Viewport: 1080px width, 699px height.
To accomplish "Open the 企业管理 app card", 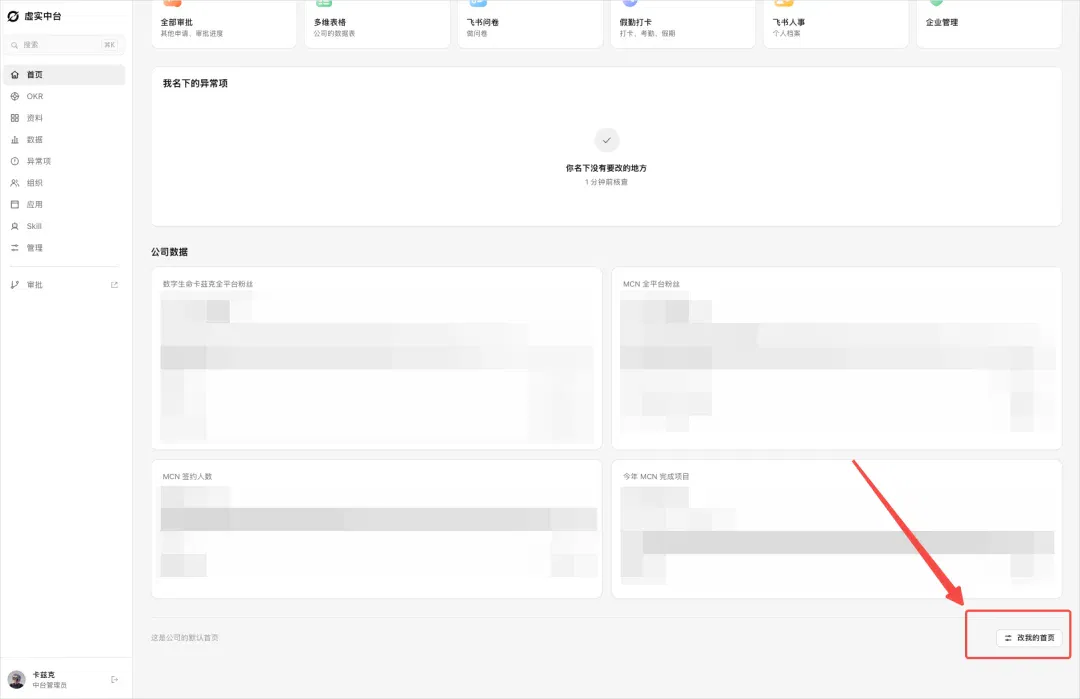I will point(989,24).
